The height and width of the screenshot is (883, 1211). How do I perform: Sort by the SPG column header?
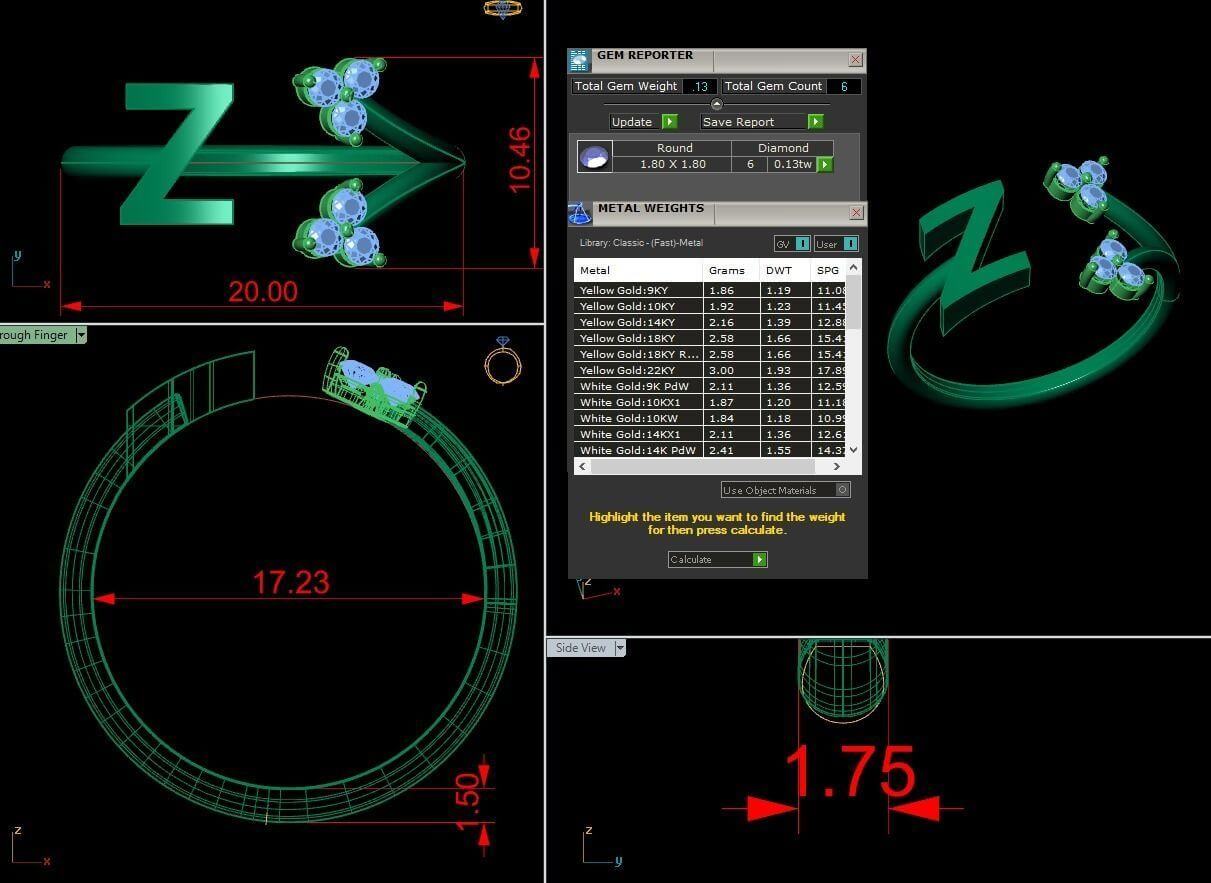828,271
